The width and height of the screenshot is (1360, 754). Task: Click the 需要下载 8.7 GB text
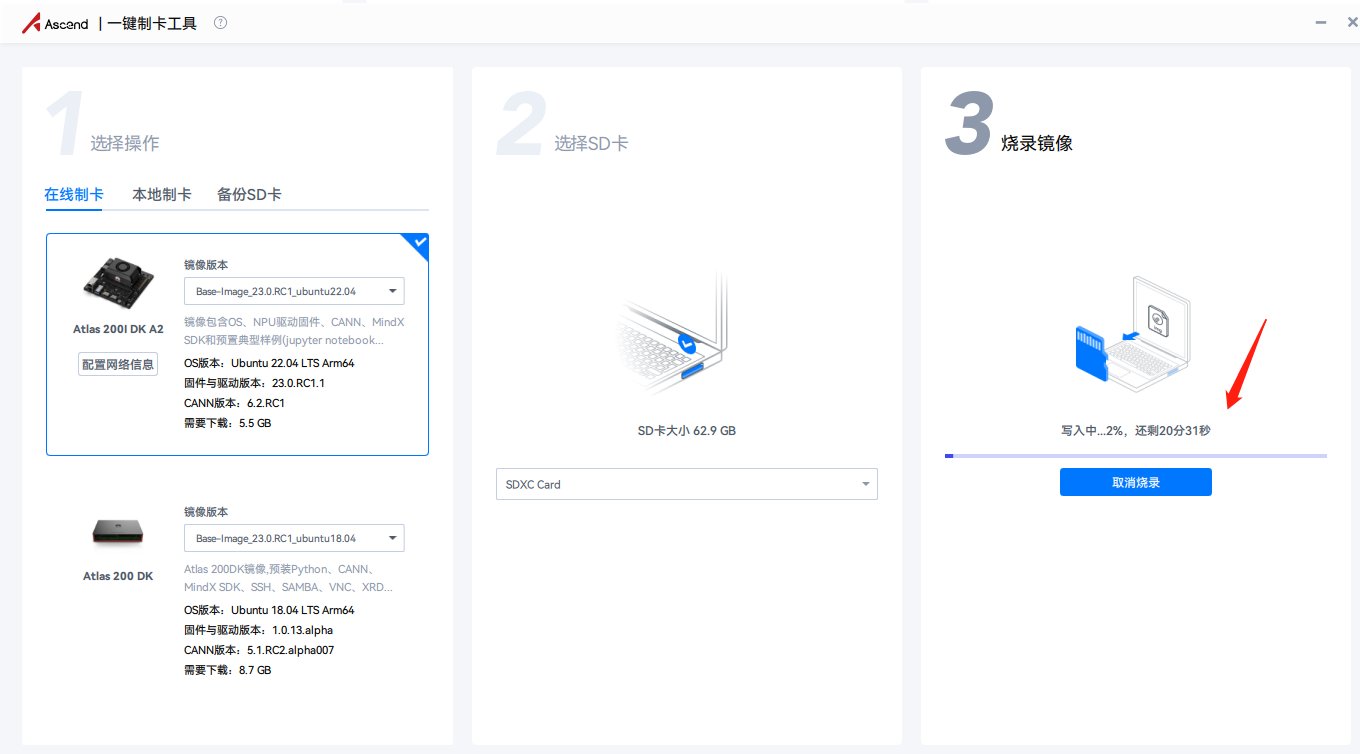228,670
